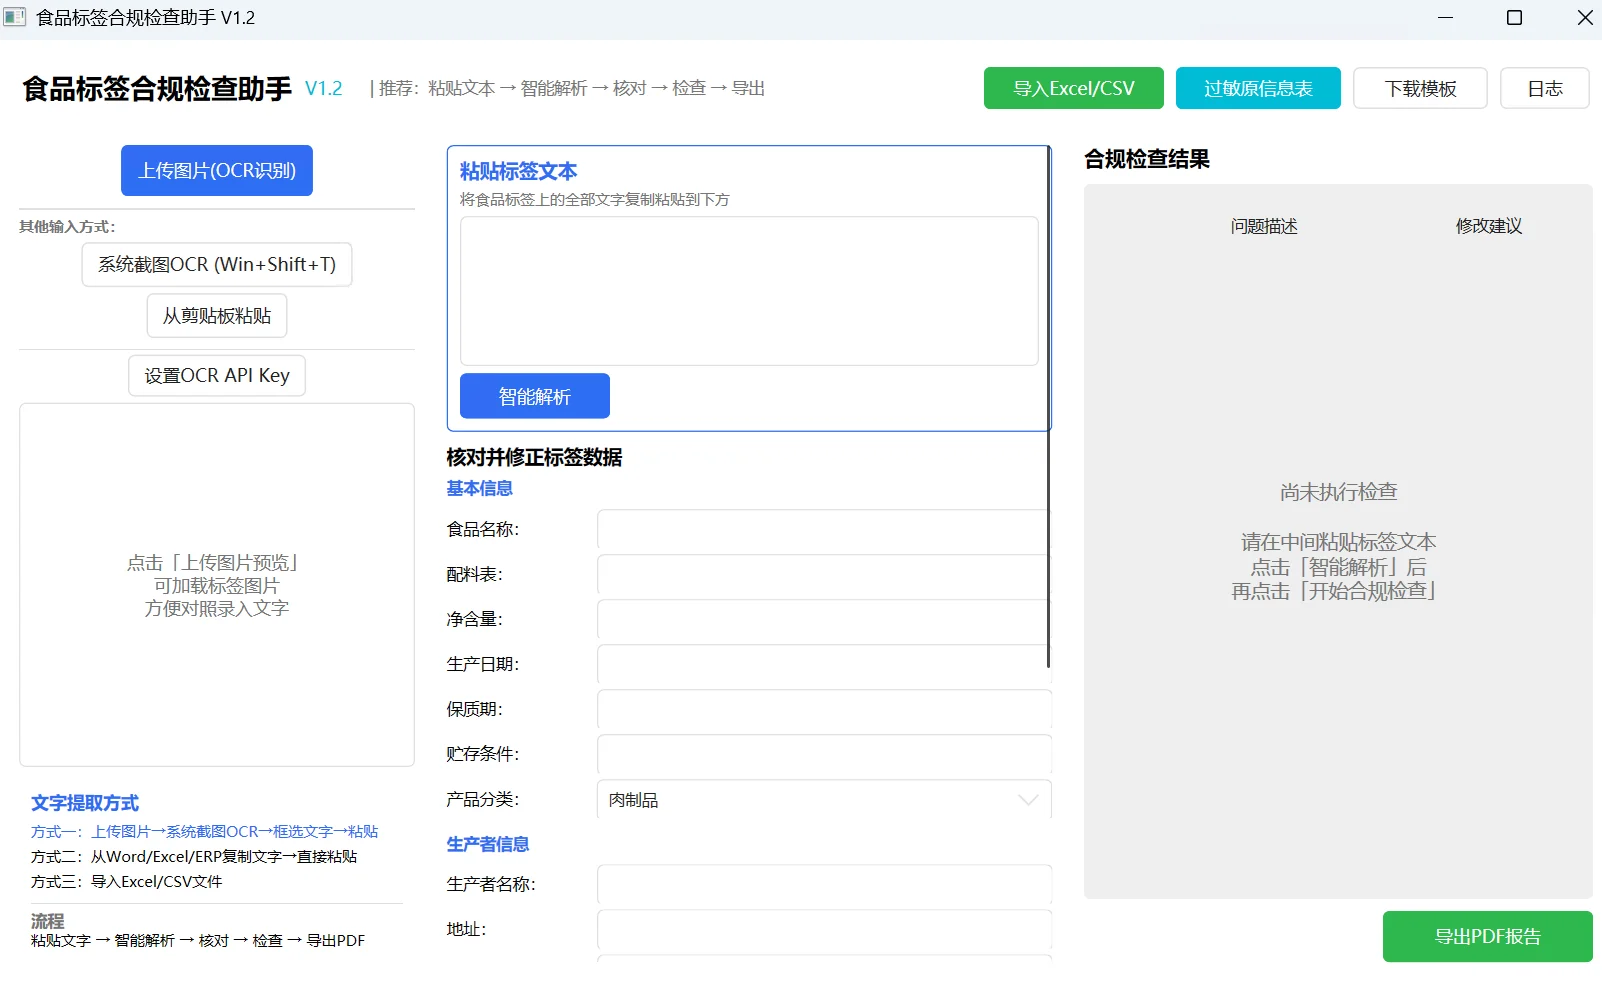Focus the 配料表 input field
1602x990 pixels.
tap(824, 575)
